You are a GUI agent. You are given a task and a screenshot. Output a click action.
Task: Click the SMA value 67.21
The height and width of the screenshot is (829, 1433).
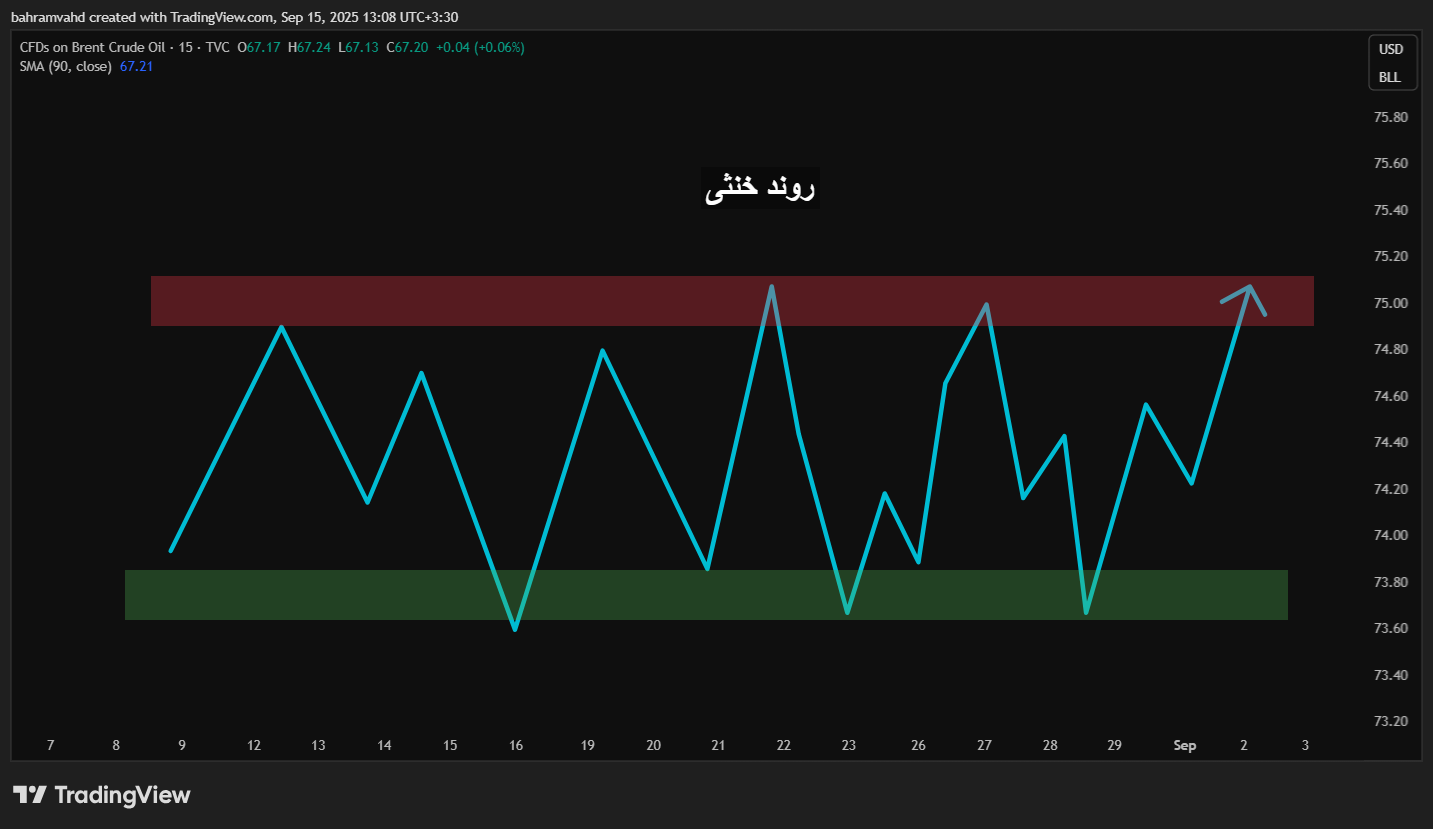pyautogui.click(x=136, y=66)
